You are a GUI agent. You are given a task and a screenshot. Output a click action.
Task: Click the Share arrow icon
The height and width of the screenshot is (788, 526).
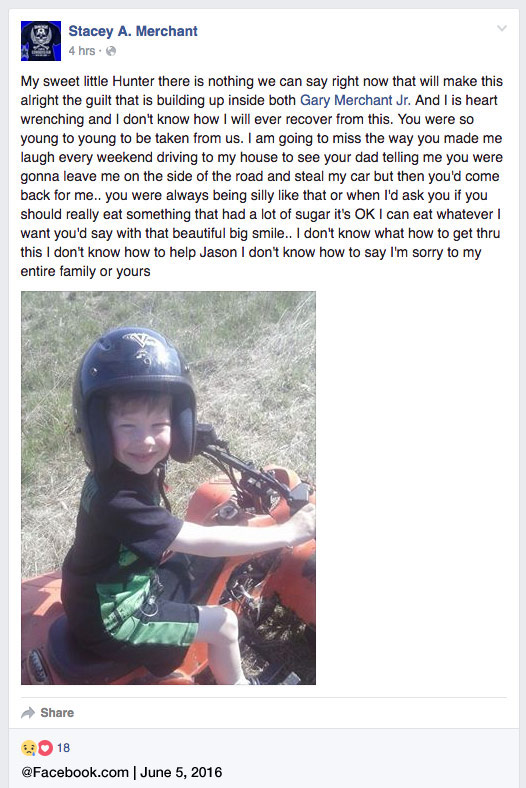click(28, 713)
